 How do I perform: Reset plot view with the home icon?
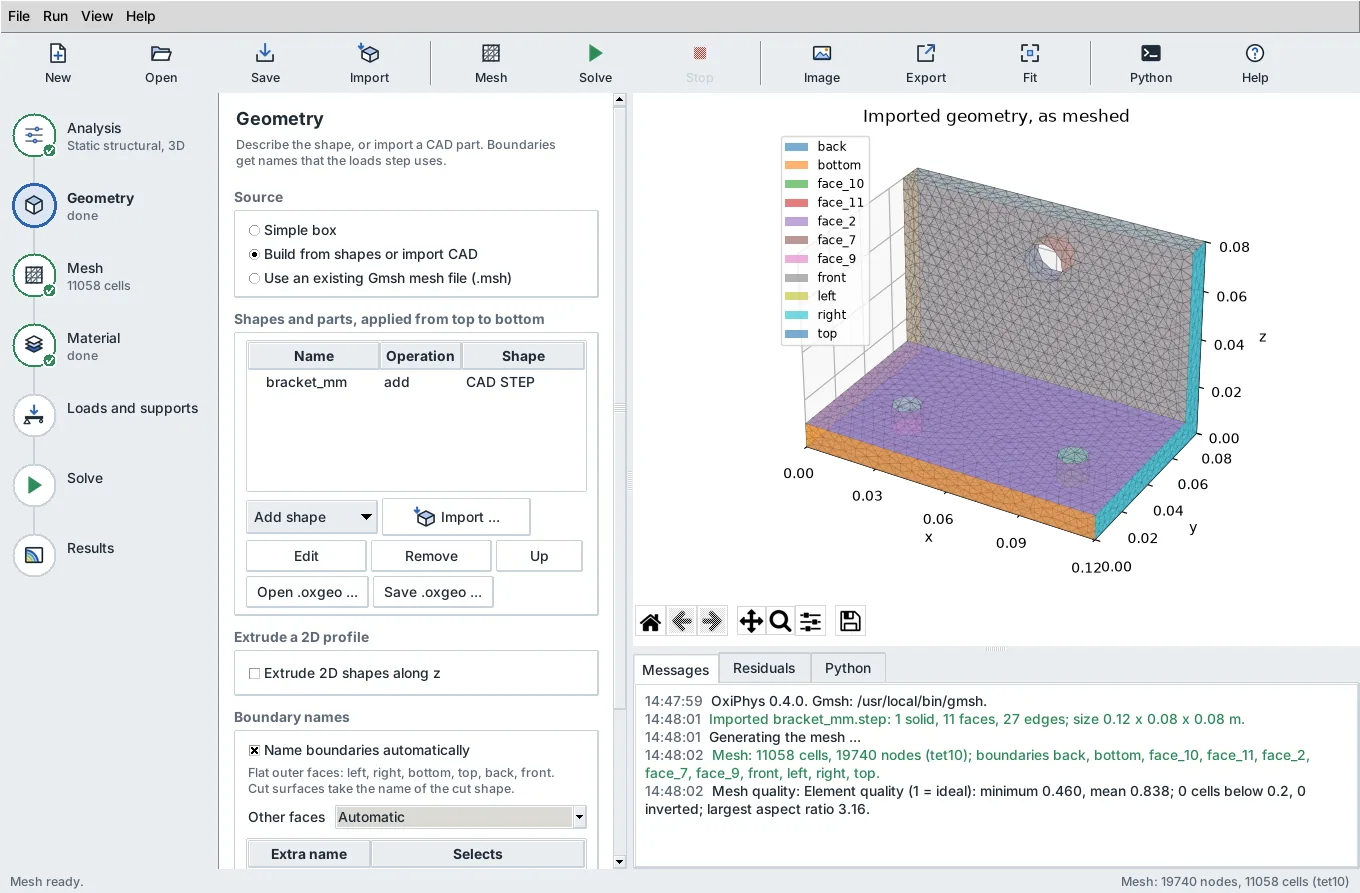point(650,622)
